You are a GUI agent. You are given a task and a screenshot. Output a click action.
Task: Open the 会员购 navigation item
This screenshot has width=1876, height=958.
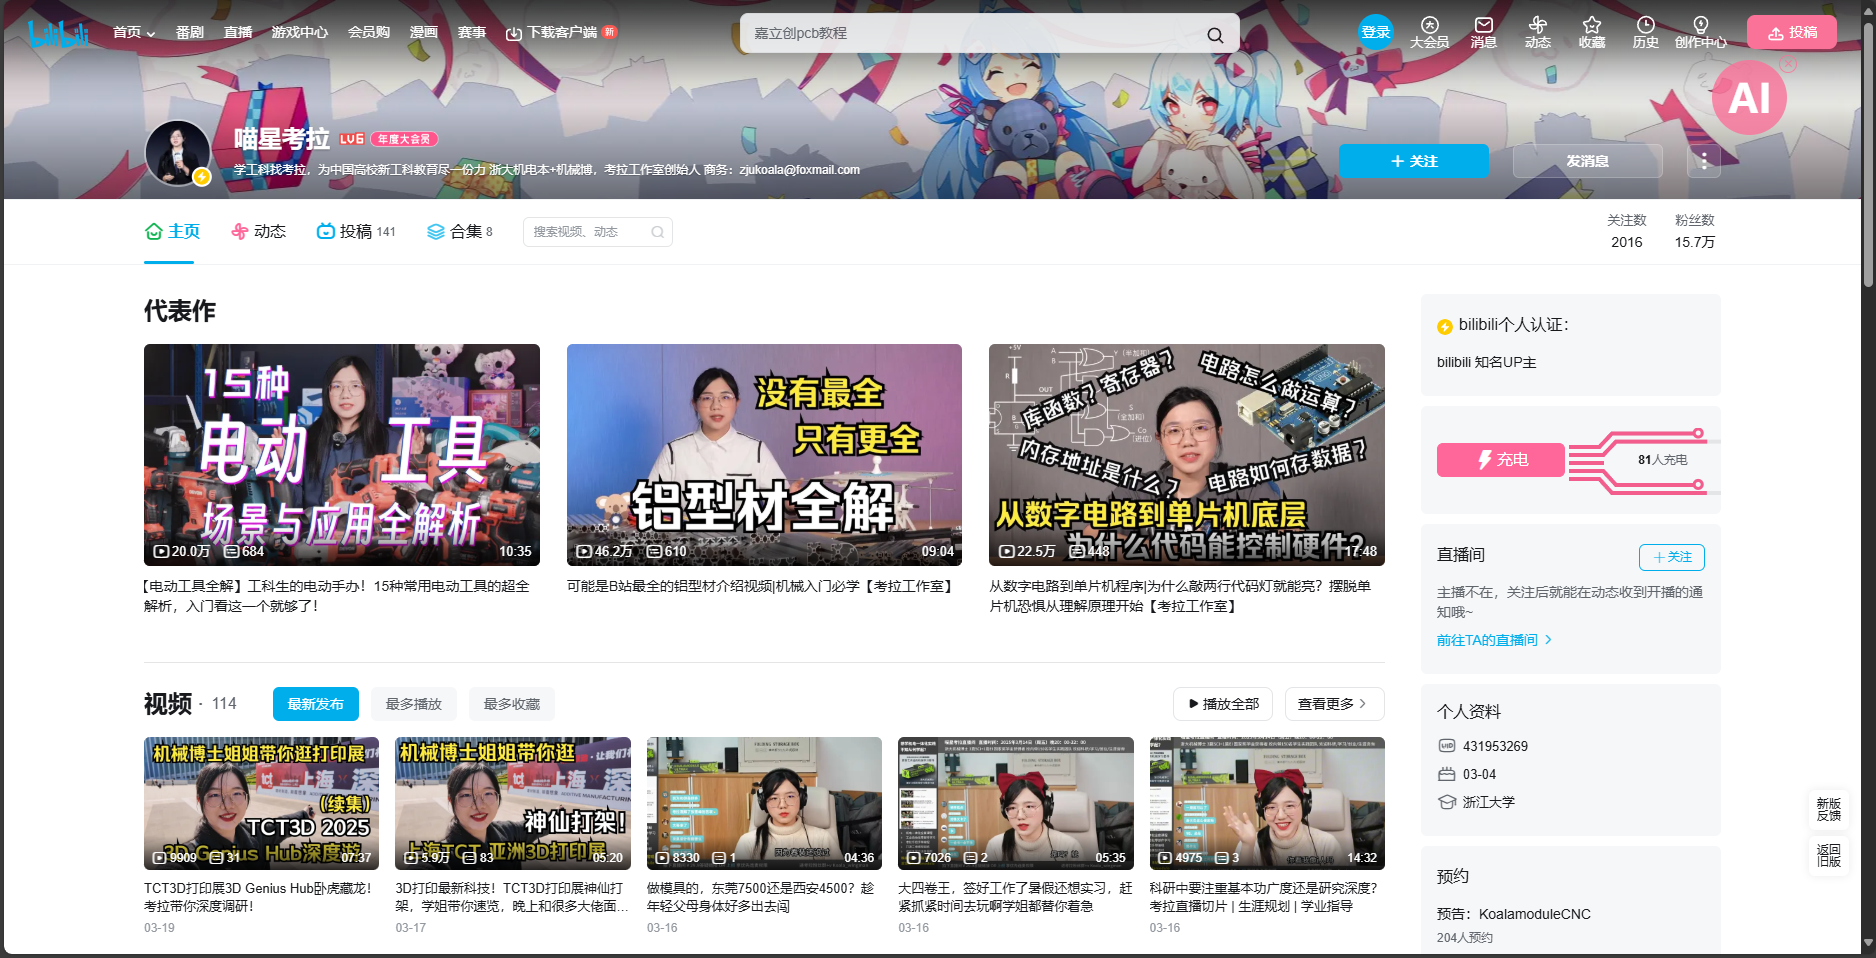pos(369,32)
